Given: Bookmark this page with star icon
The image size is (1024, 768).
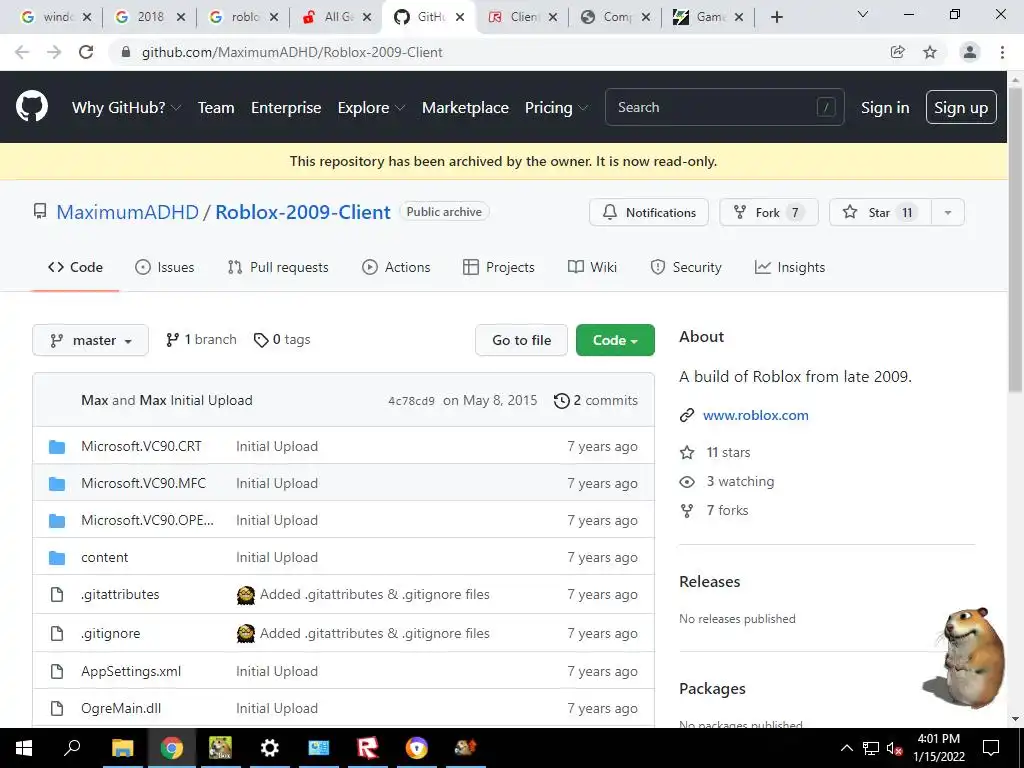Looking at the screenshot, I should coord(930,52).
